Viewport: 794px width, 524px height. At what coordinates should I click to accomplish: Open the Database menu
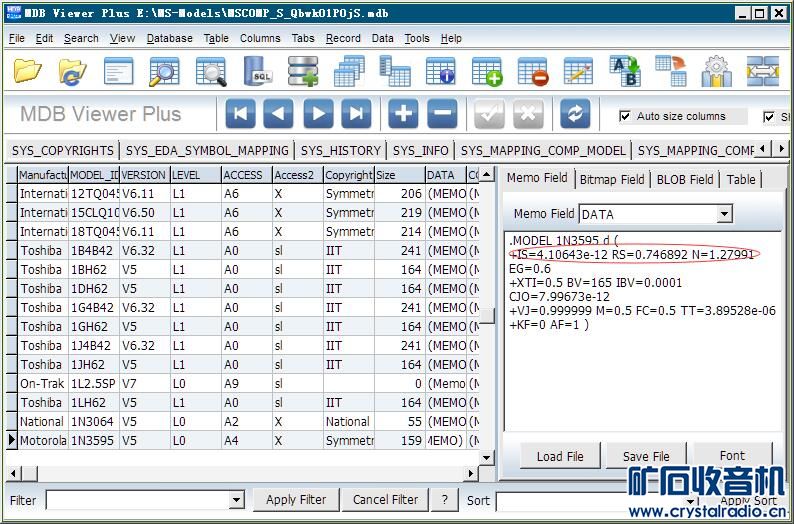click(x=170, y=38)
